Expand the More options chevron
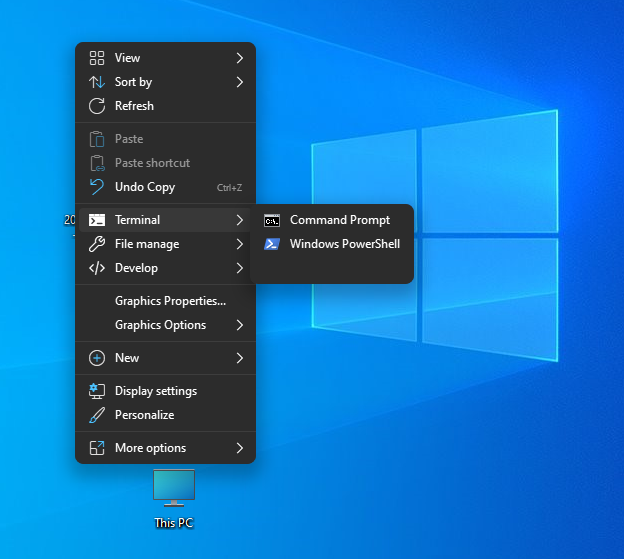Screen dimensions: 624x559 click(x=240, y=448)
